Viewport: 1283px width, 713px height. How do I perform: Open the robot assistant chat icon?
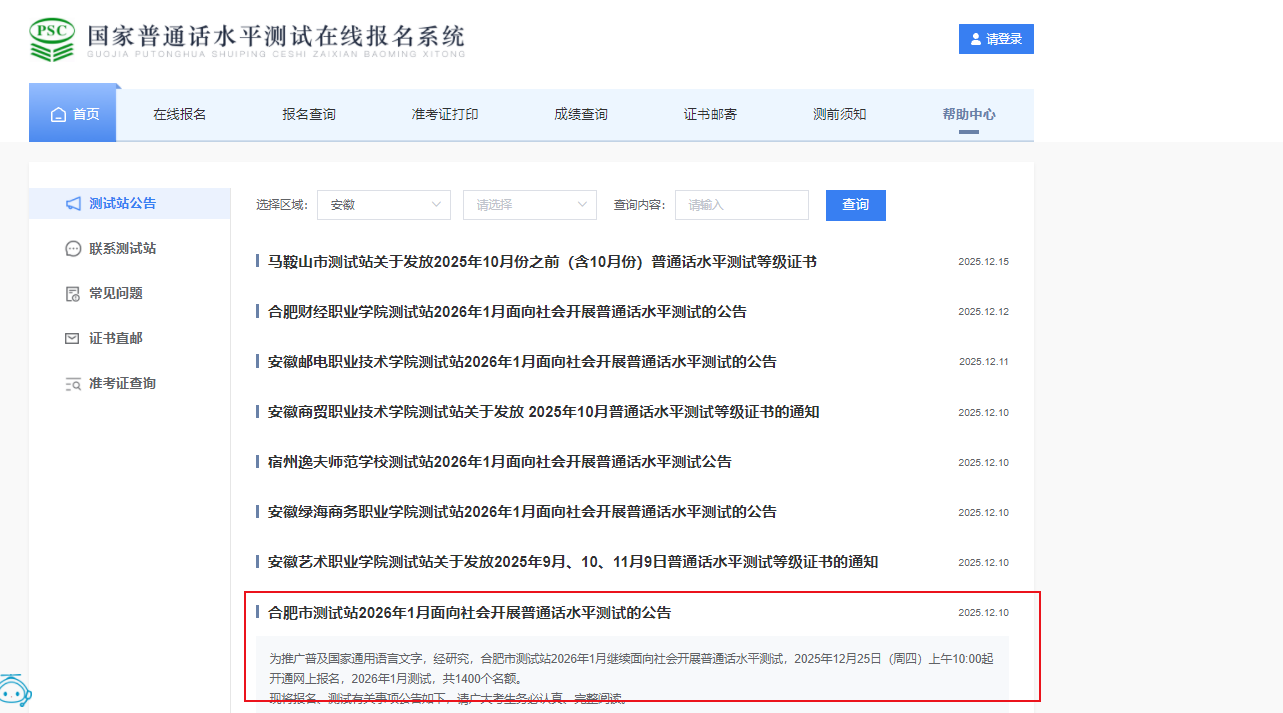(13, 692)
